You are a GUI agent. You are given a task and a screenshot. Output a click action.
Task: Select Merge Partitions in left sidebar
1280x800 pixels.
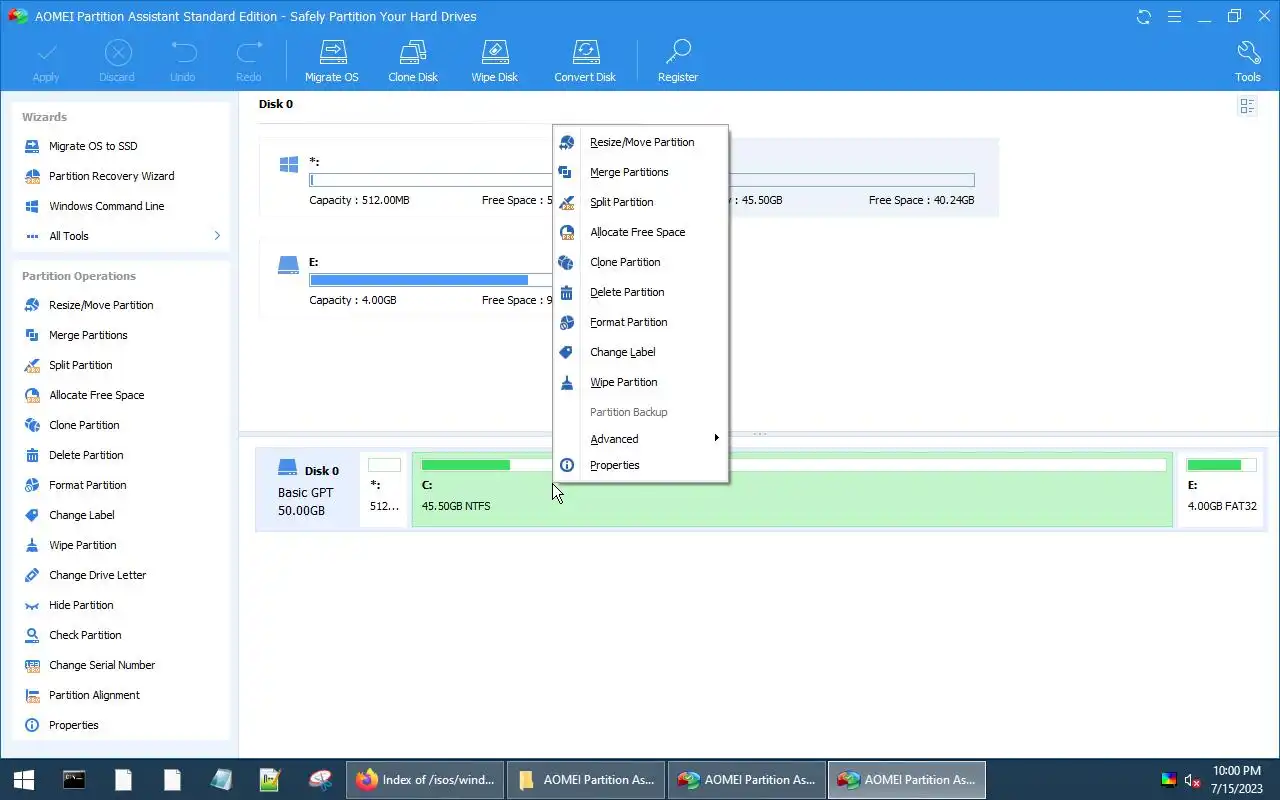coord(88,335)
